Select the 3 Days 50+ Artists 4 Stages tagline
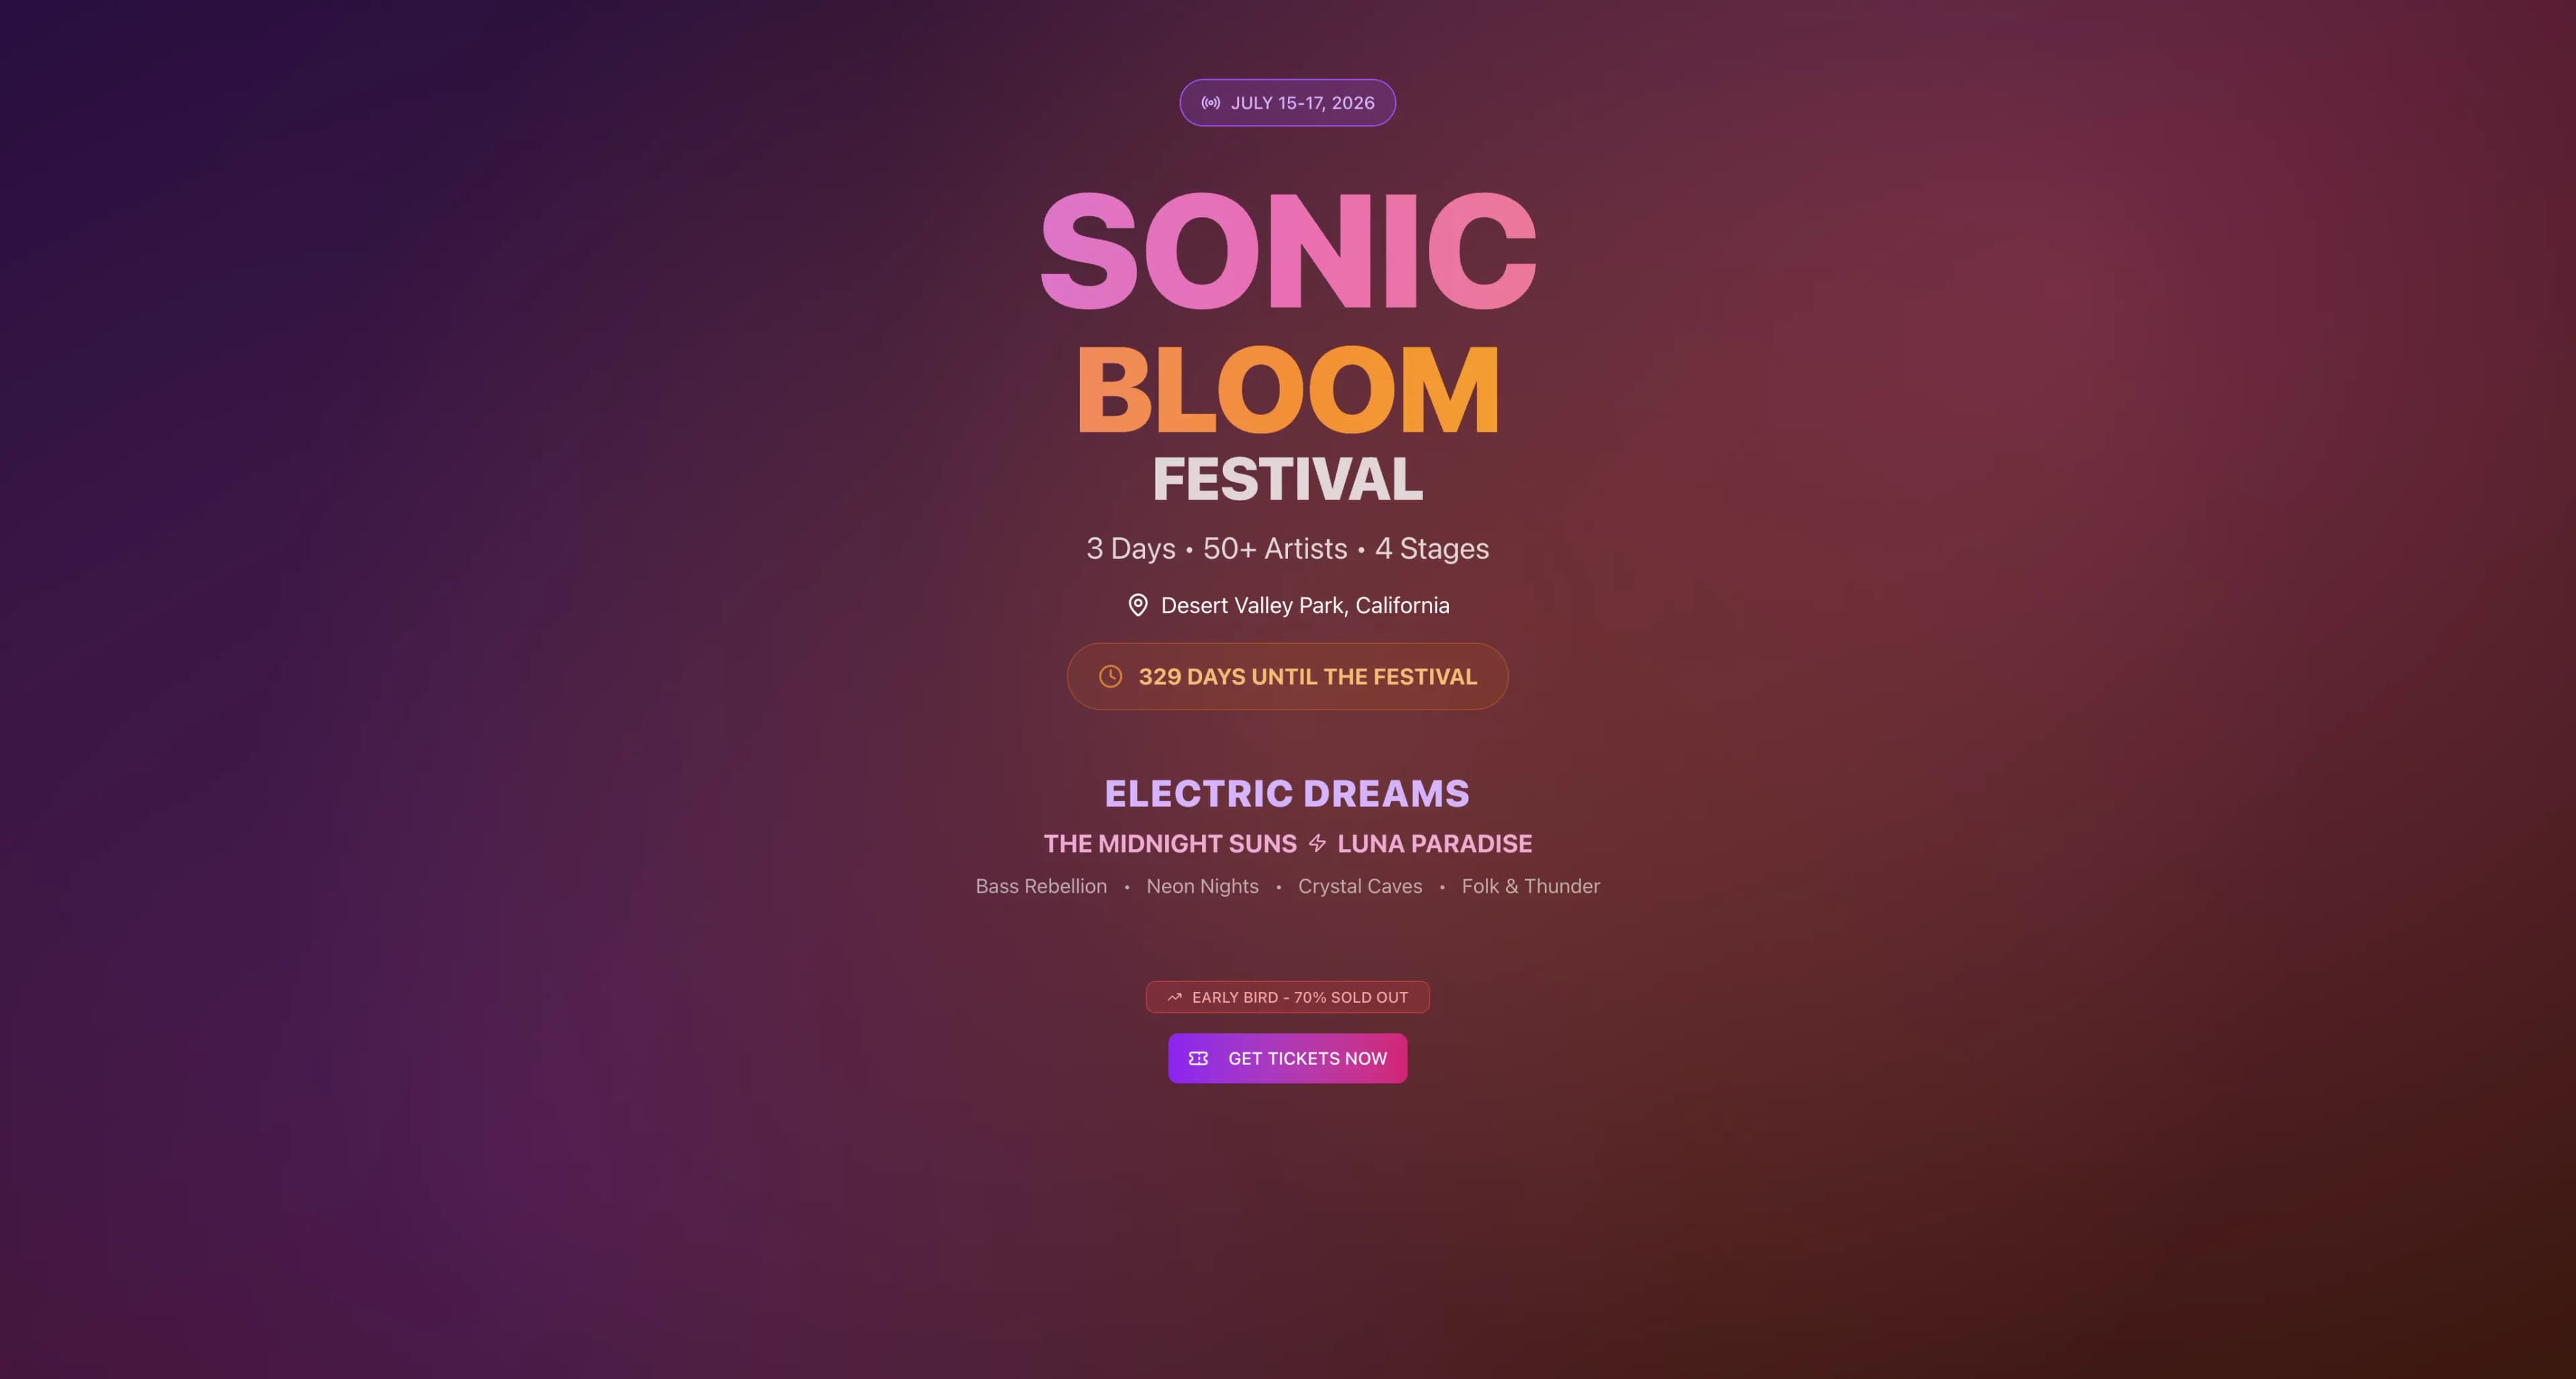This screenshot has height=1379, width=2576. (1288, 548)
